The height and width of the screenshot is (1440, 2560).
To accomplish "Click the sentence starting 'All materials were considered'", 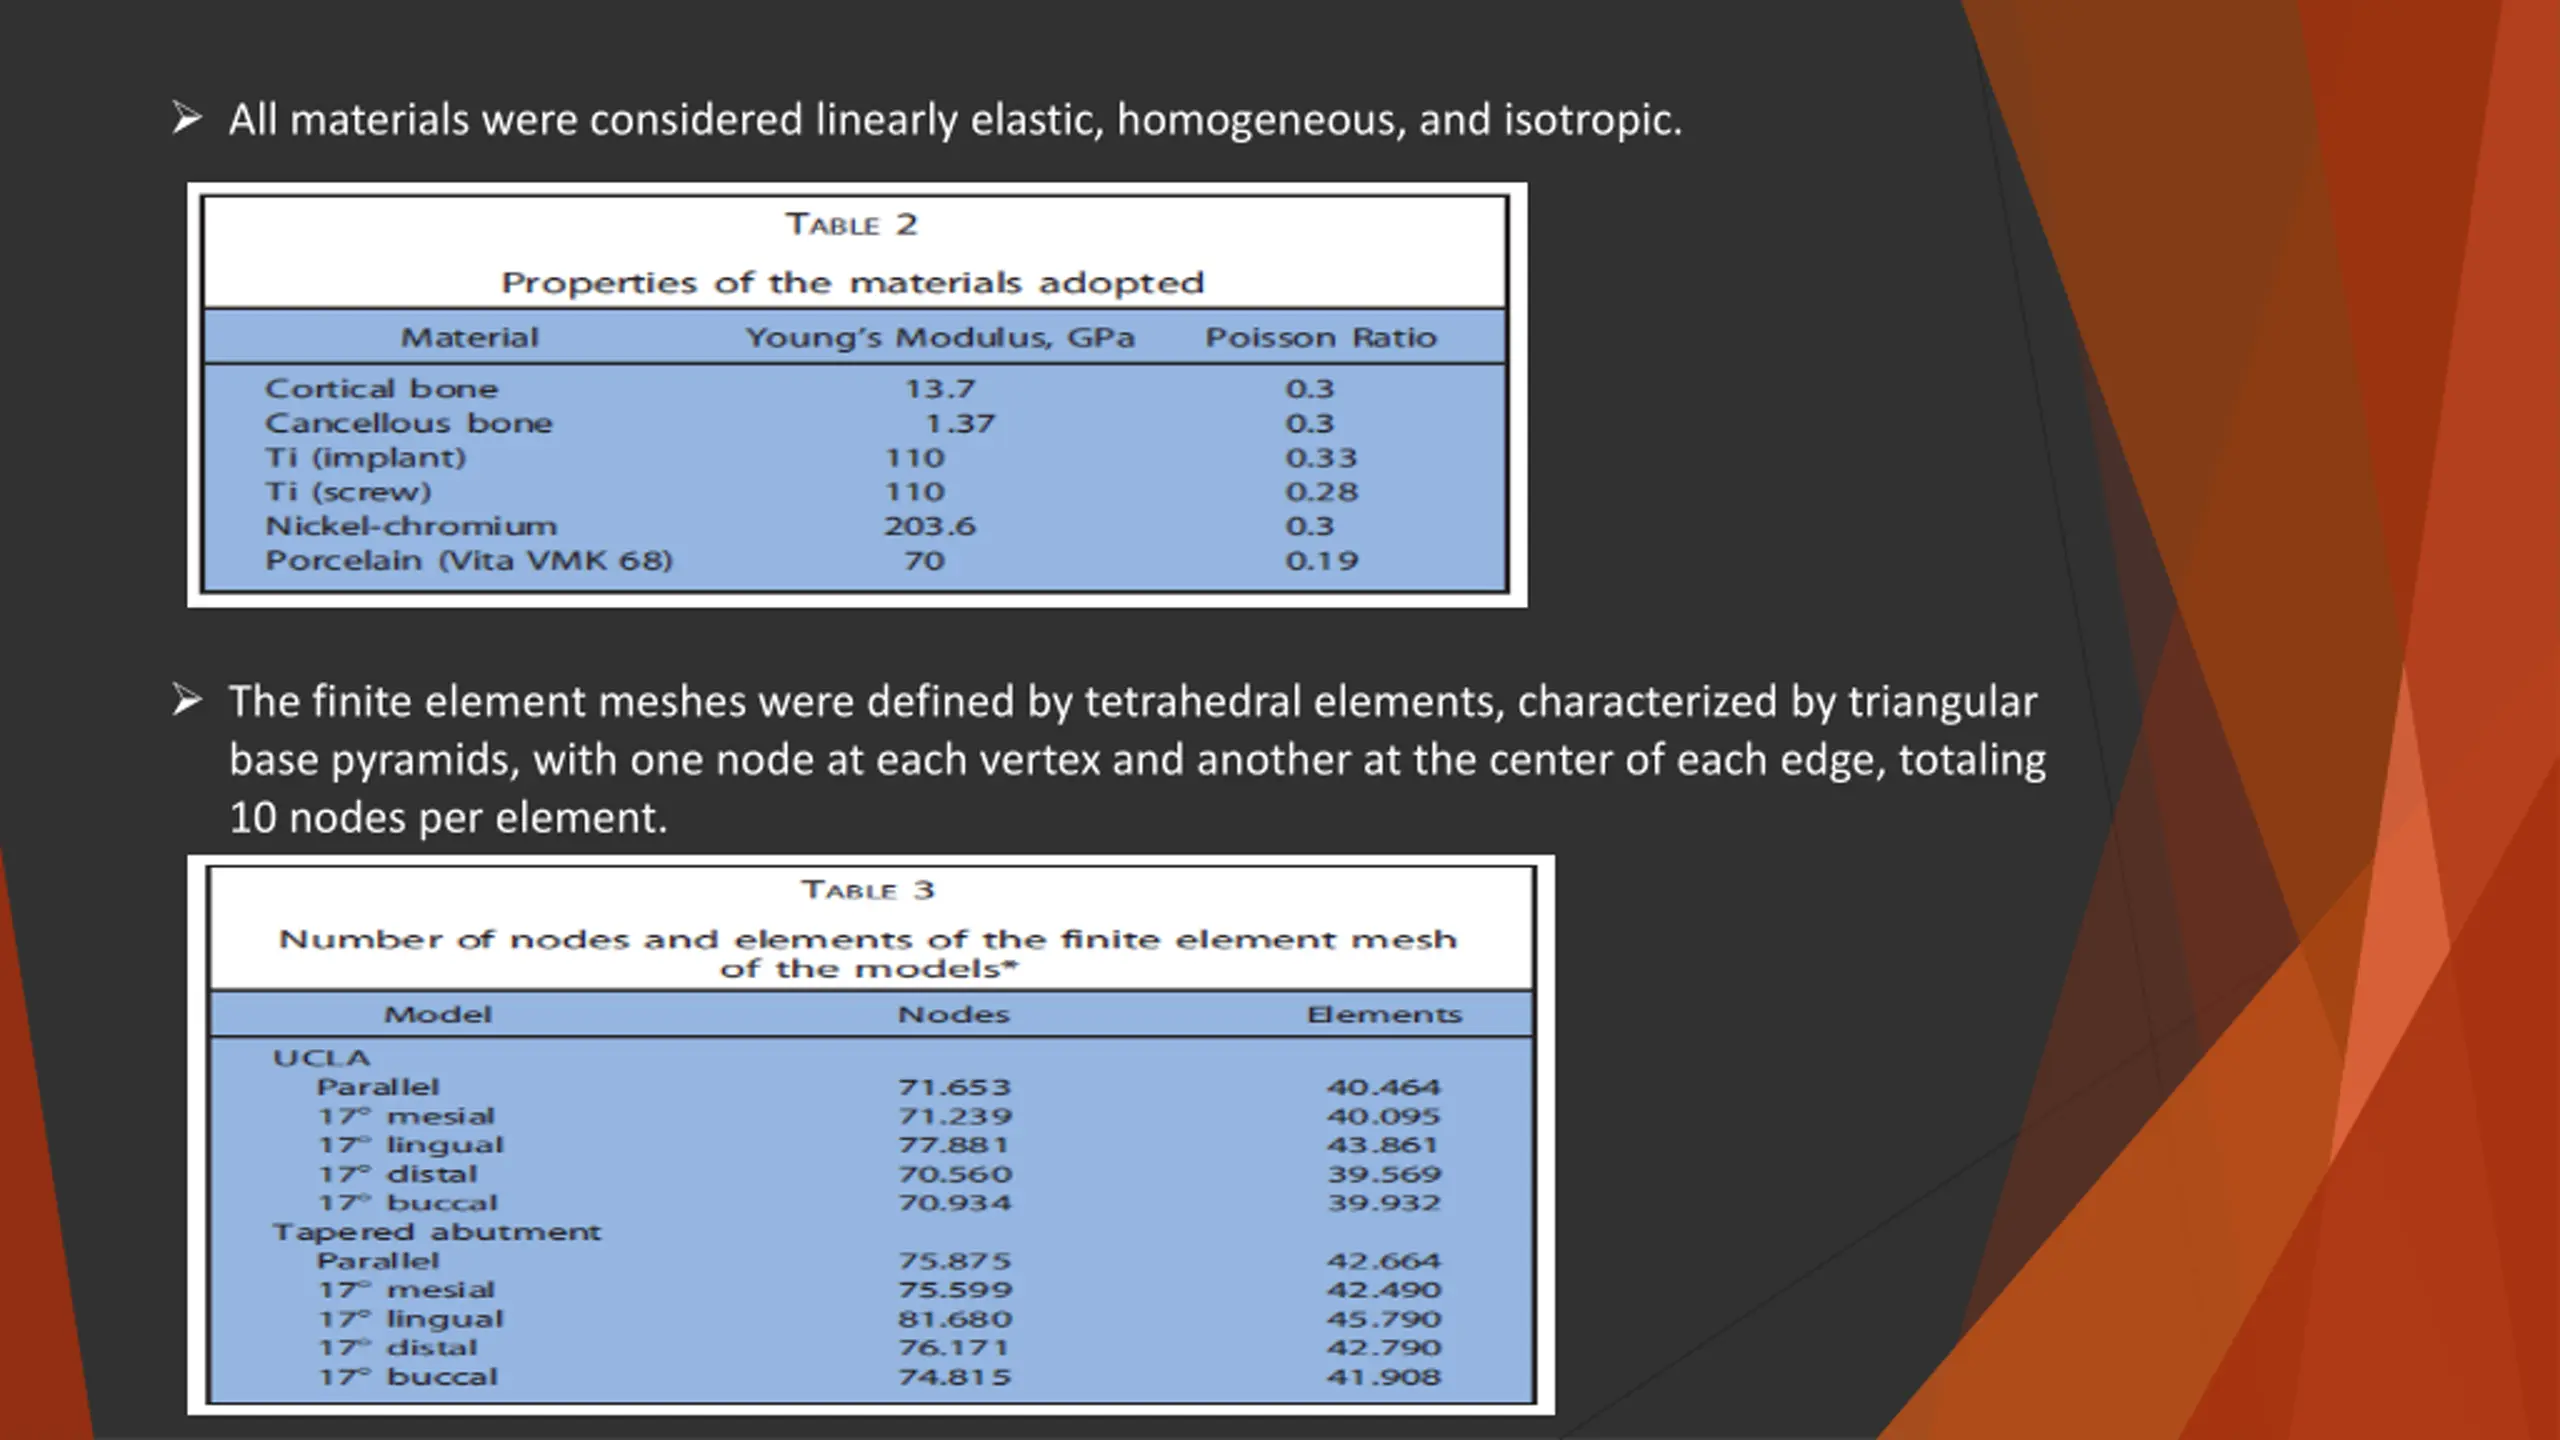I will click(x=955, y=120).
